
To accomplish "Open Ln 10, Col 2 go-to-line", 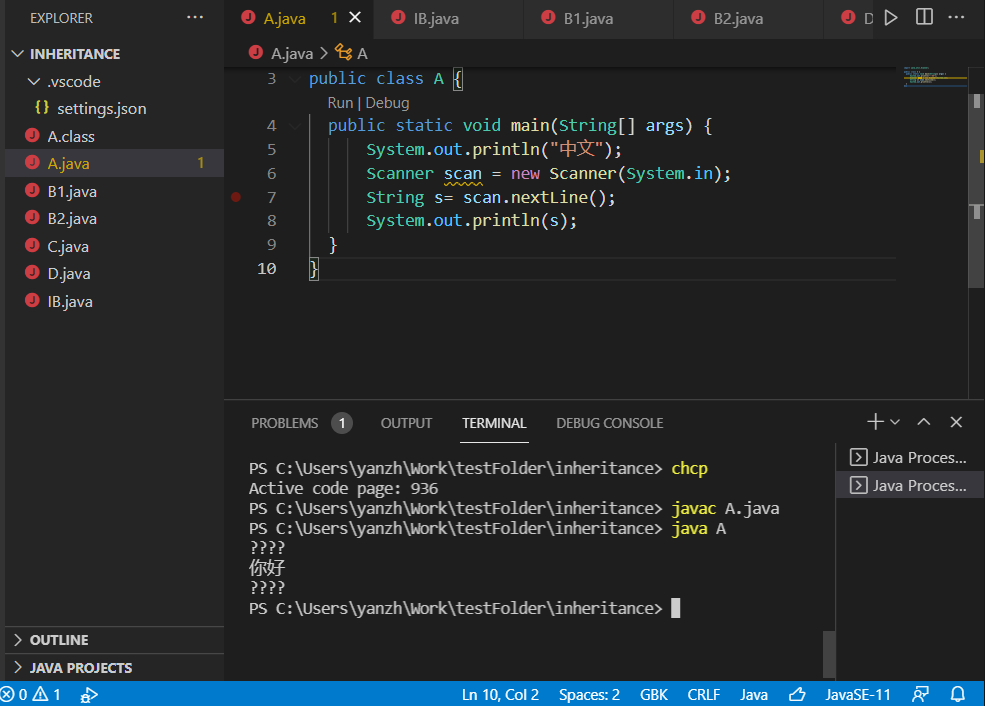I will [500, 695].
